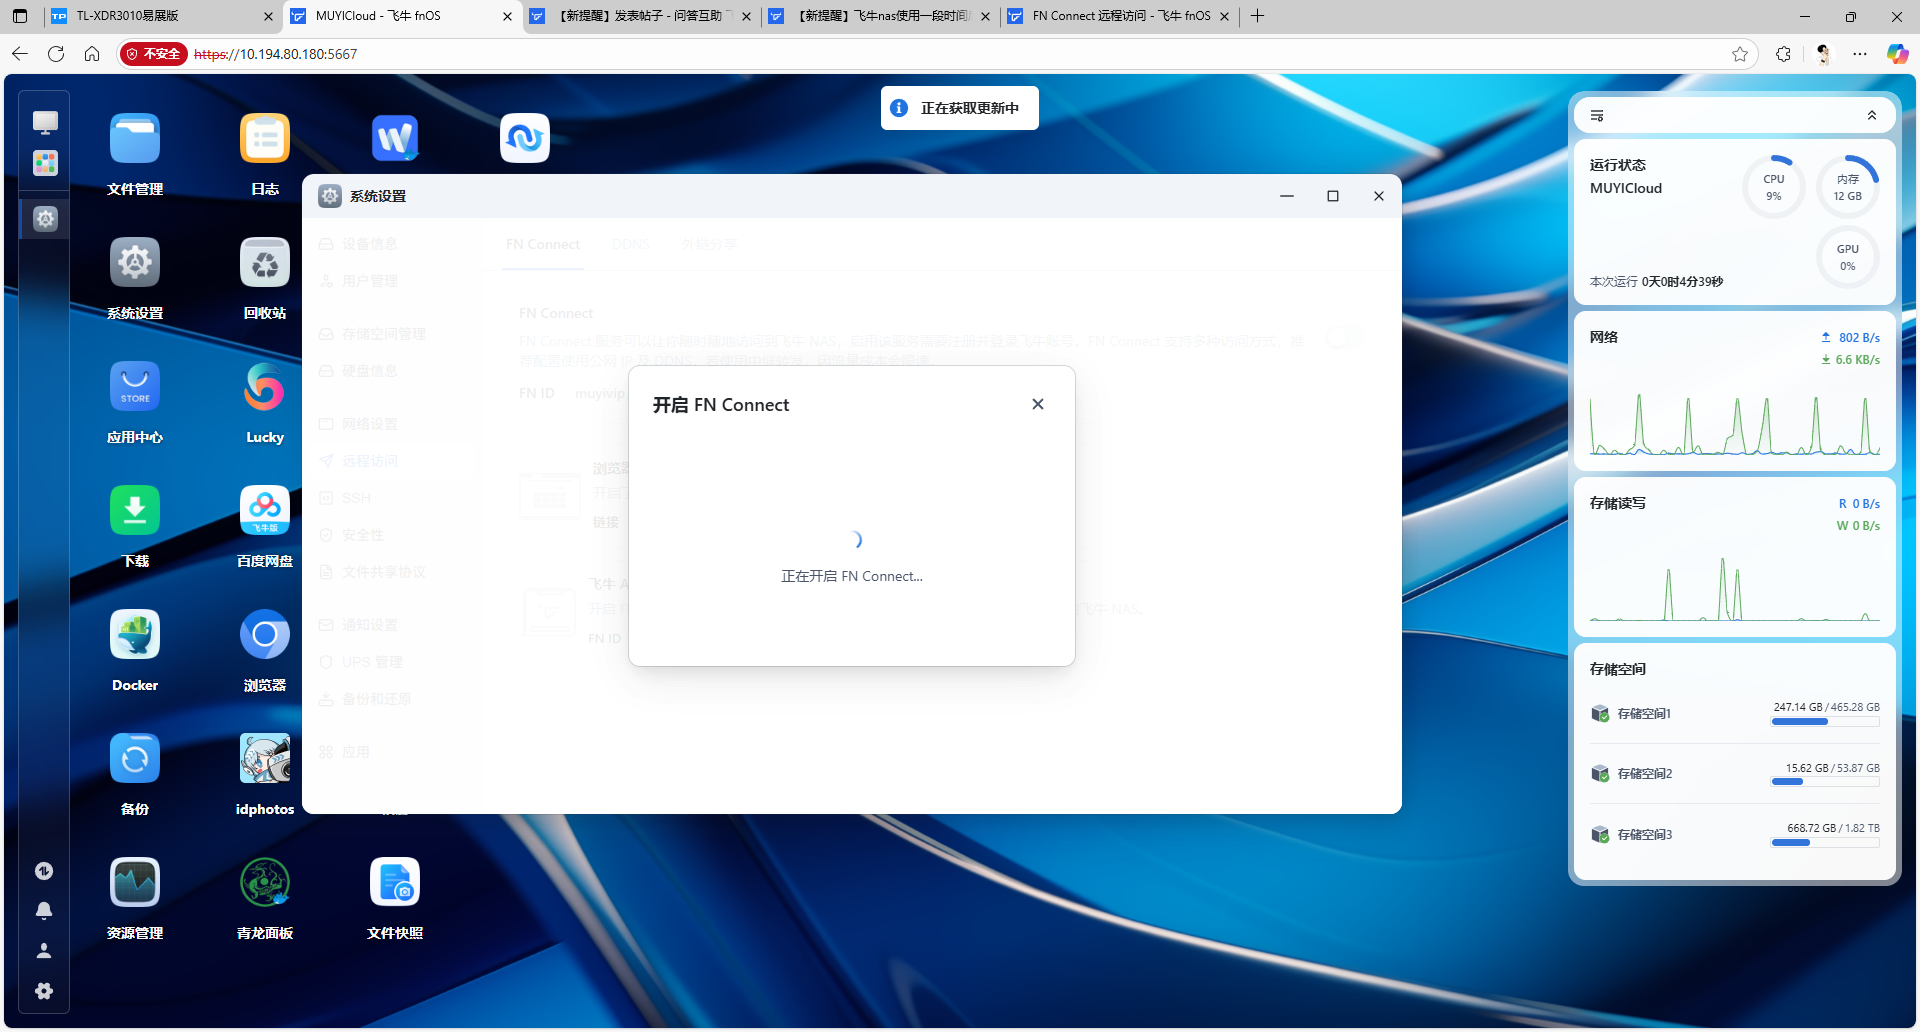Select the 发表帖子 - 问答互助 browser tab

[x=642, y=16]
